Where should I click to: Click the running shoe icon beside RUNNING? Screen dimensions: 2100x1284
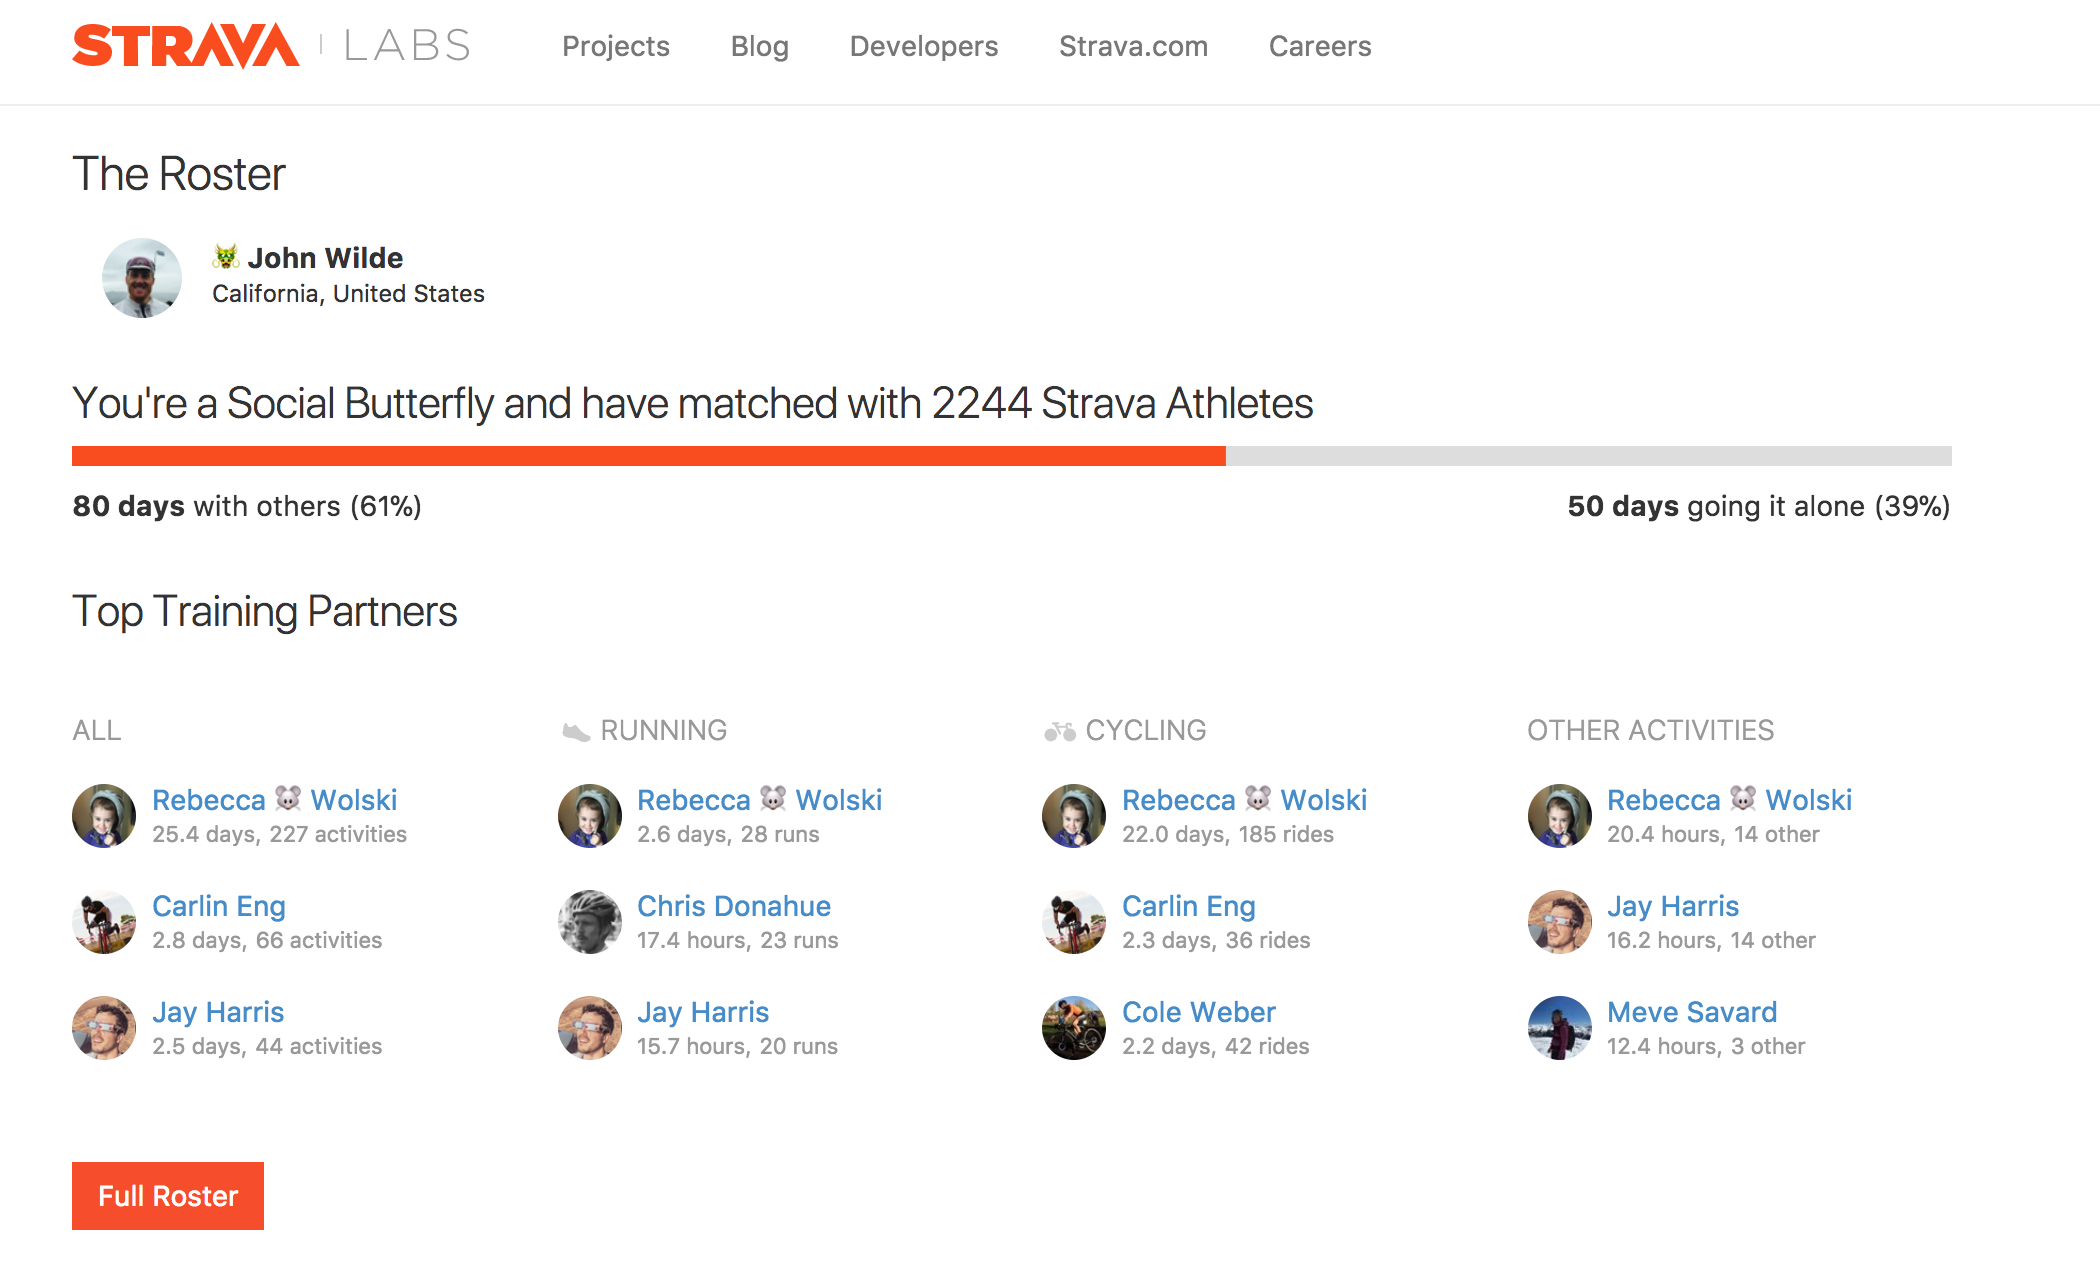click(x=576, y=732)
